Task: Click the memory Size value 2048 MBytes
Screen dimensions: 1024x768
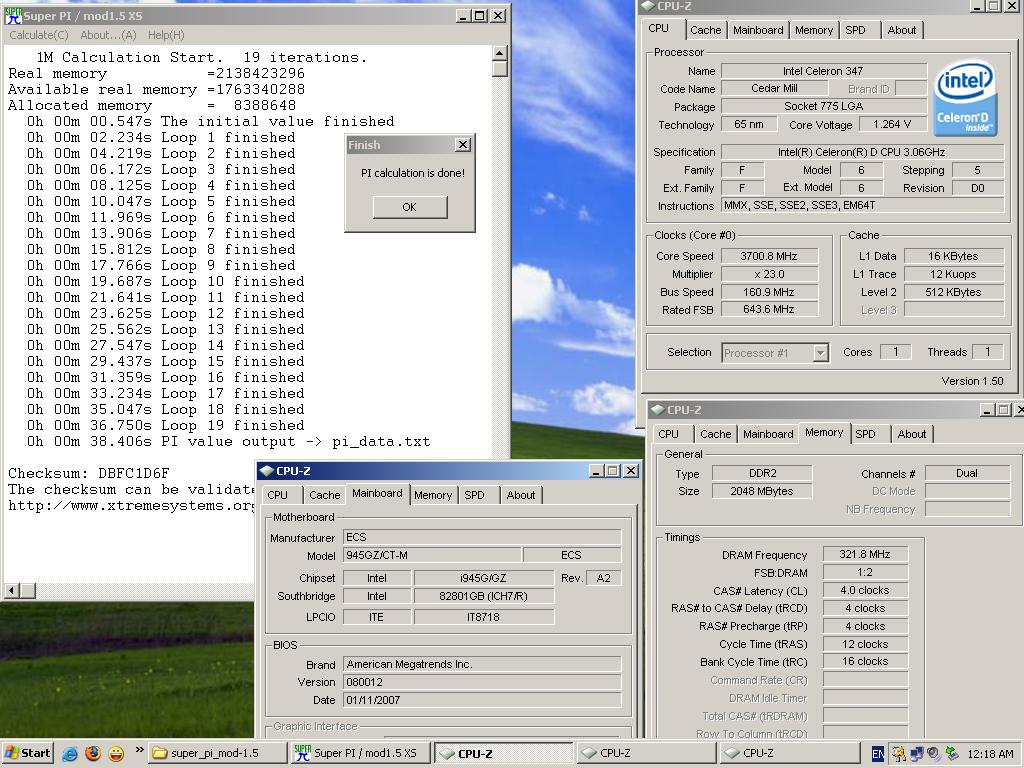Action: point(761,491)
